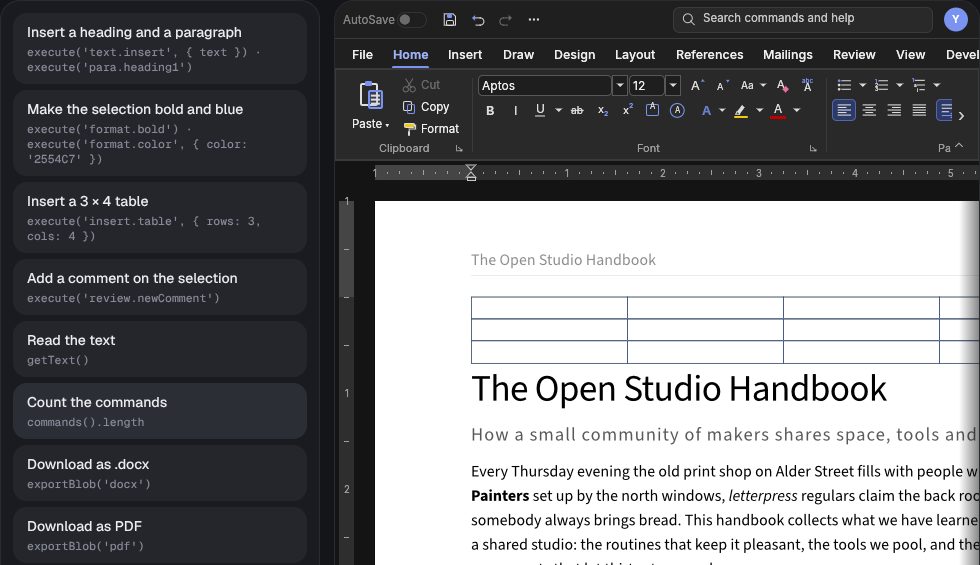980x565 pixels.
Task: Click the Save disk icon
Action: pyautogui.click(x=449, y=19)
